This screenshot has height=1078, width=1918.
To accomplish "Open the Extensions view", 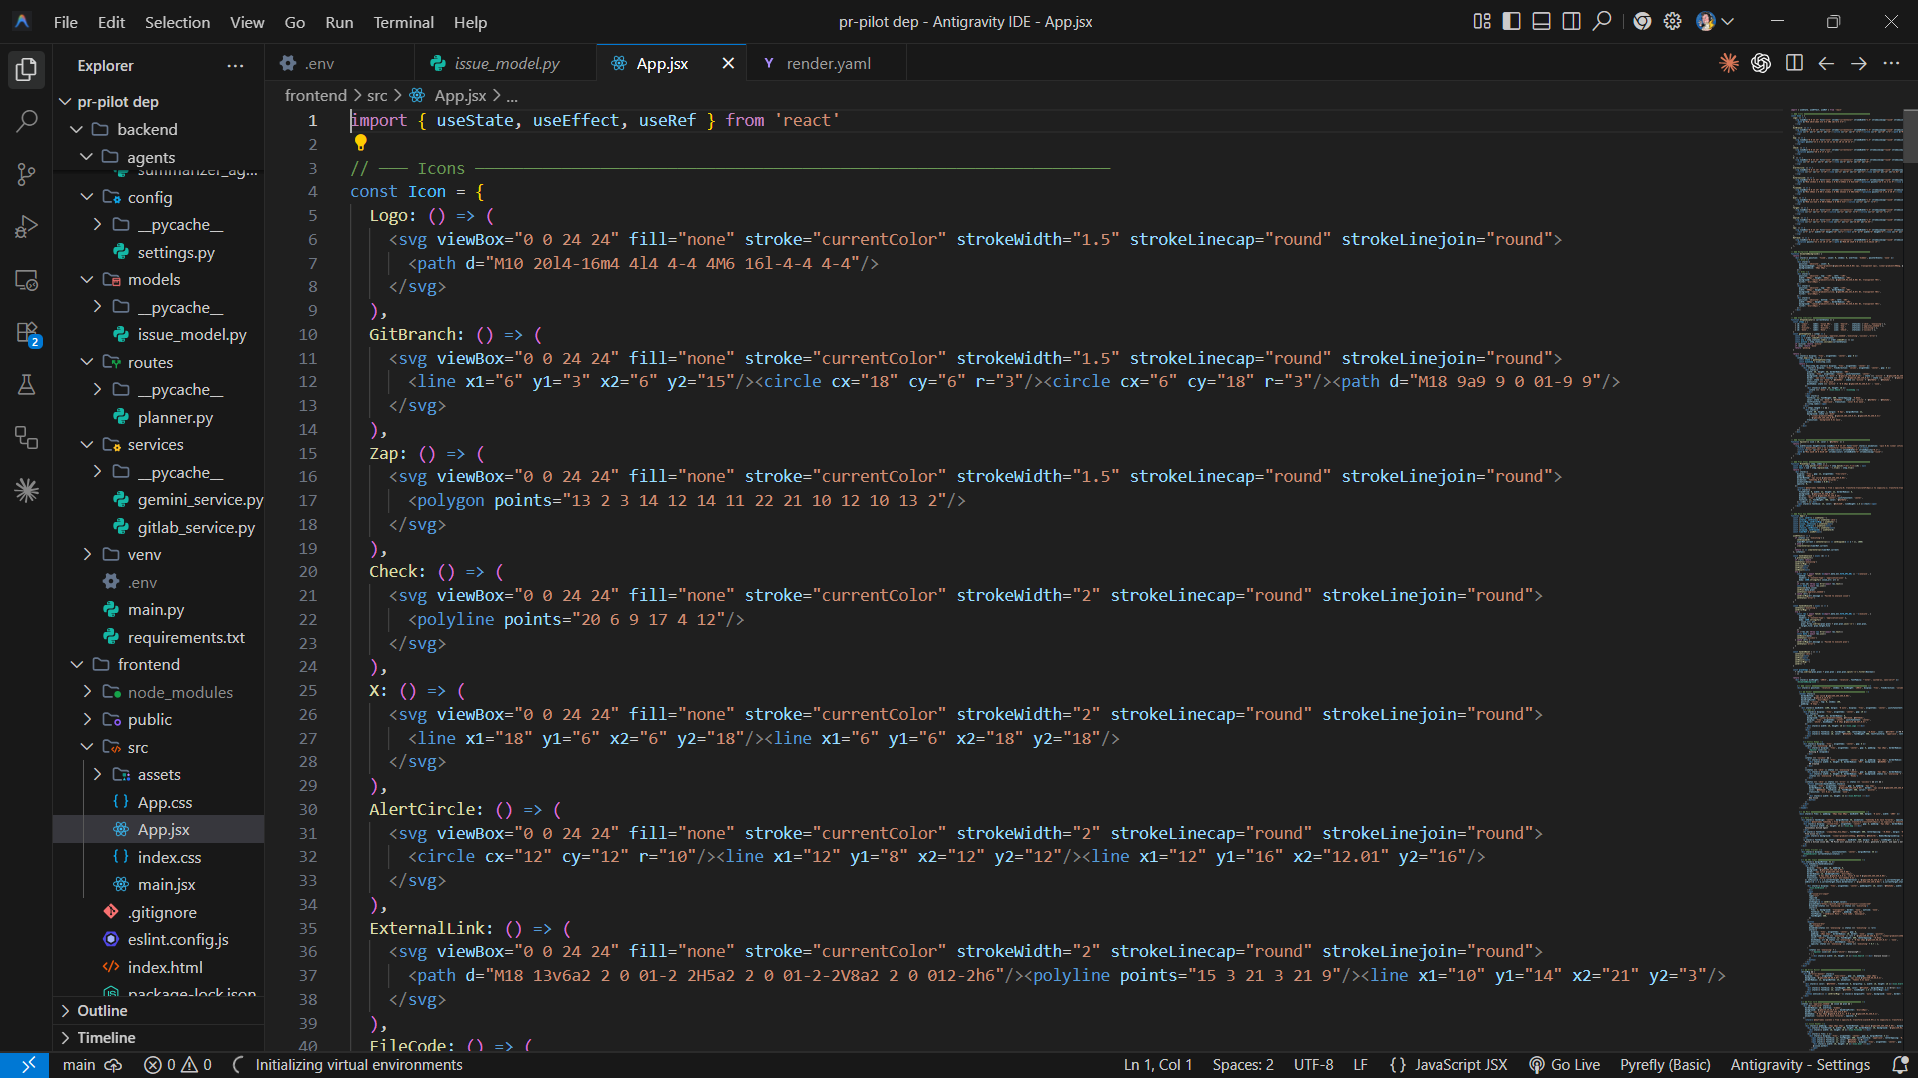I will [x=27, y=333].
